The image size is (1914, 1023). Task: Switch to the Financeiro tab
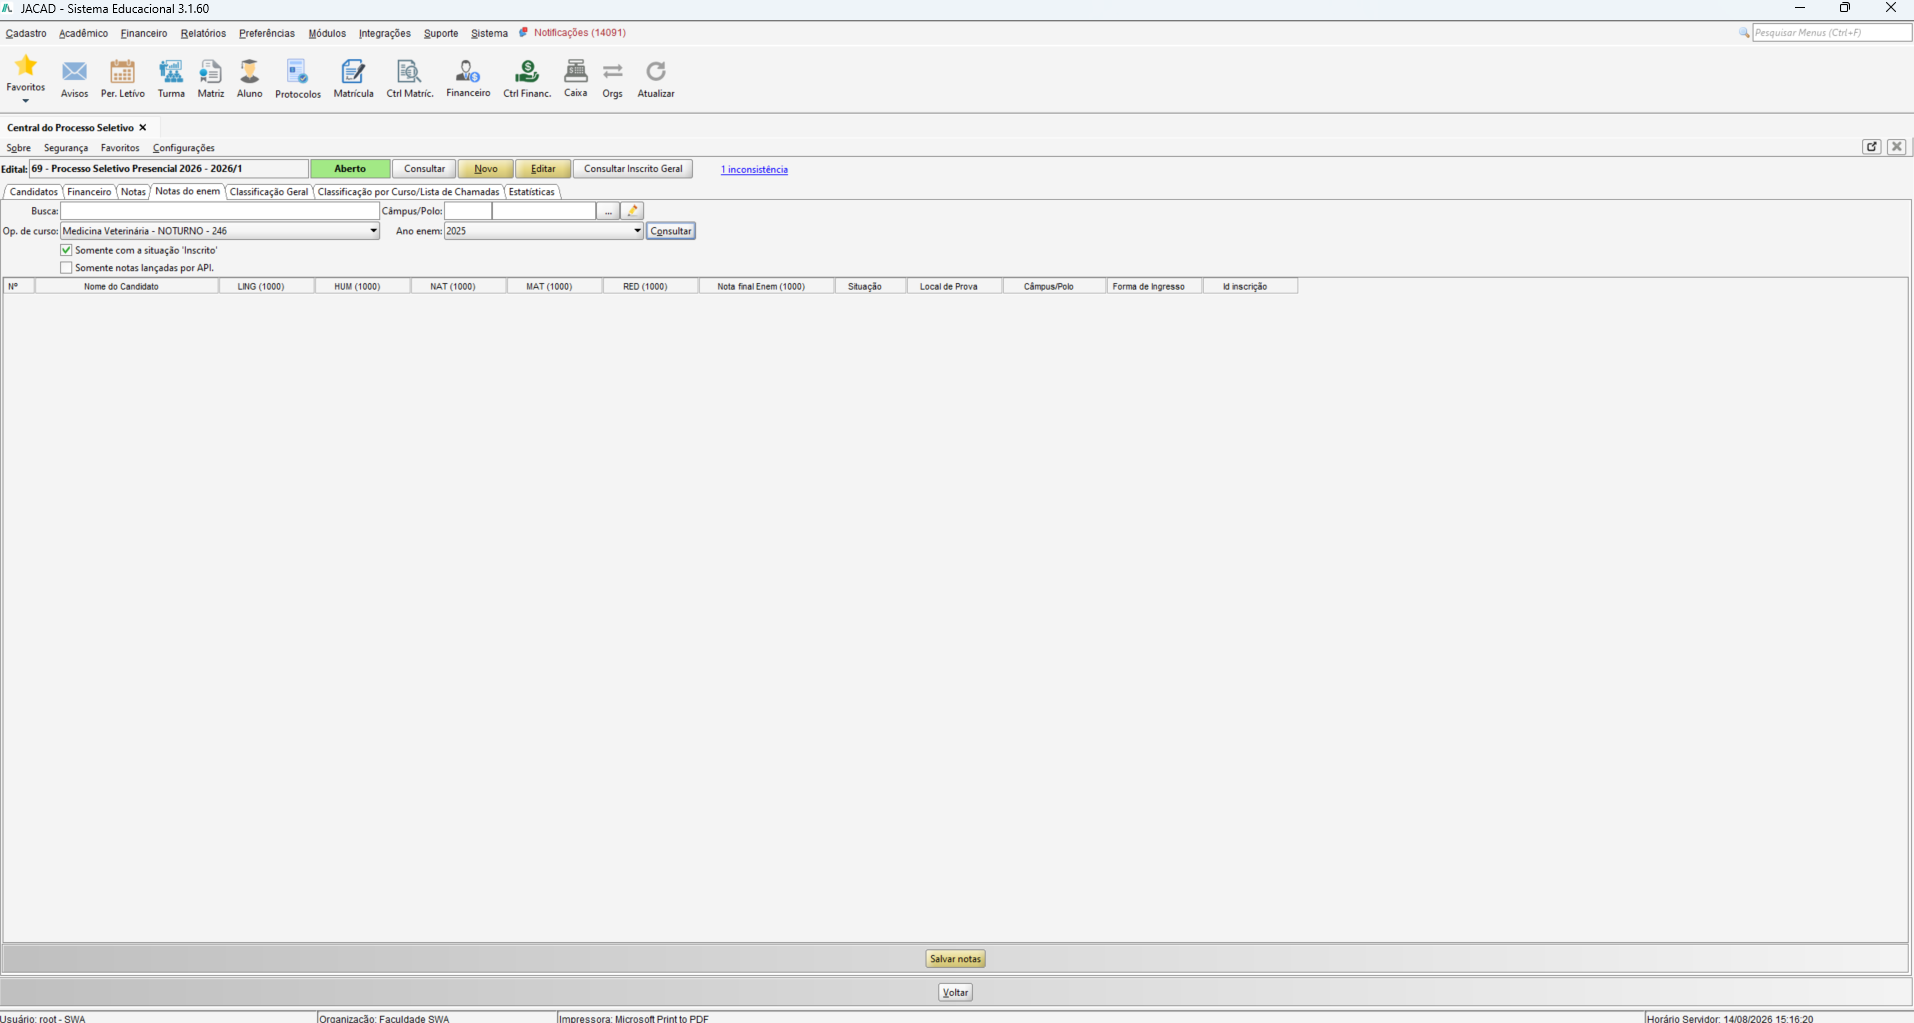tap(89, 192)
